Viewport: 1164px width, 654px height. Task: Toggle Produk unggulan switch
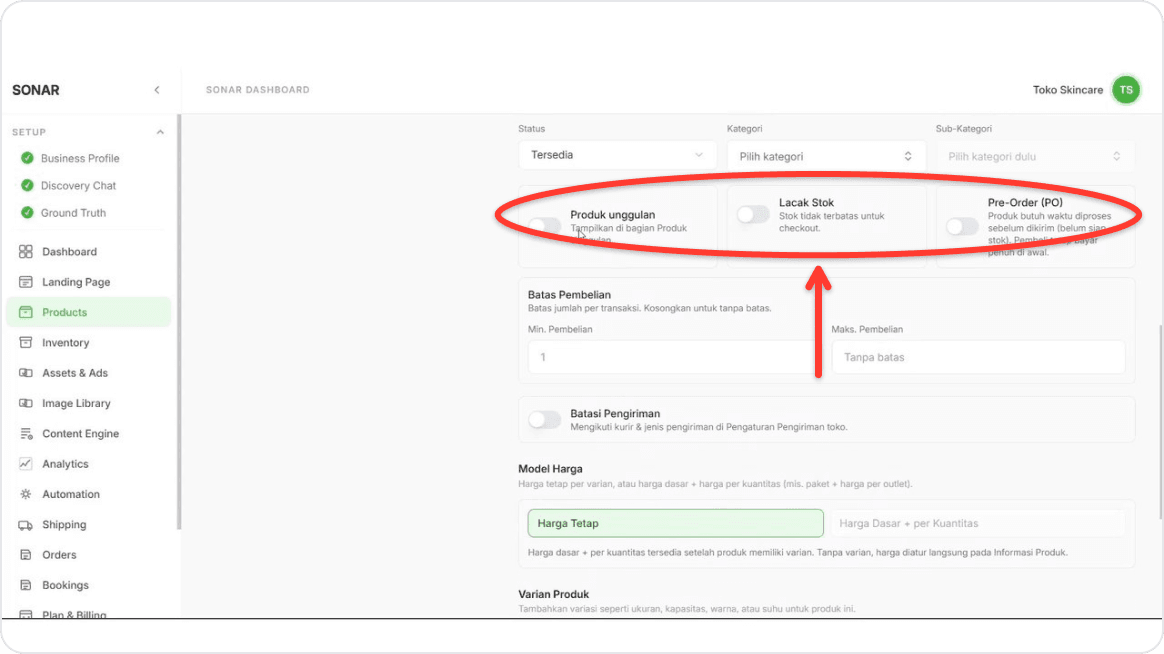click(x=544, y=226)
